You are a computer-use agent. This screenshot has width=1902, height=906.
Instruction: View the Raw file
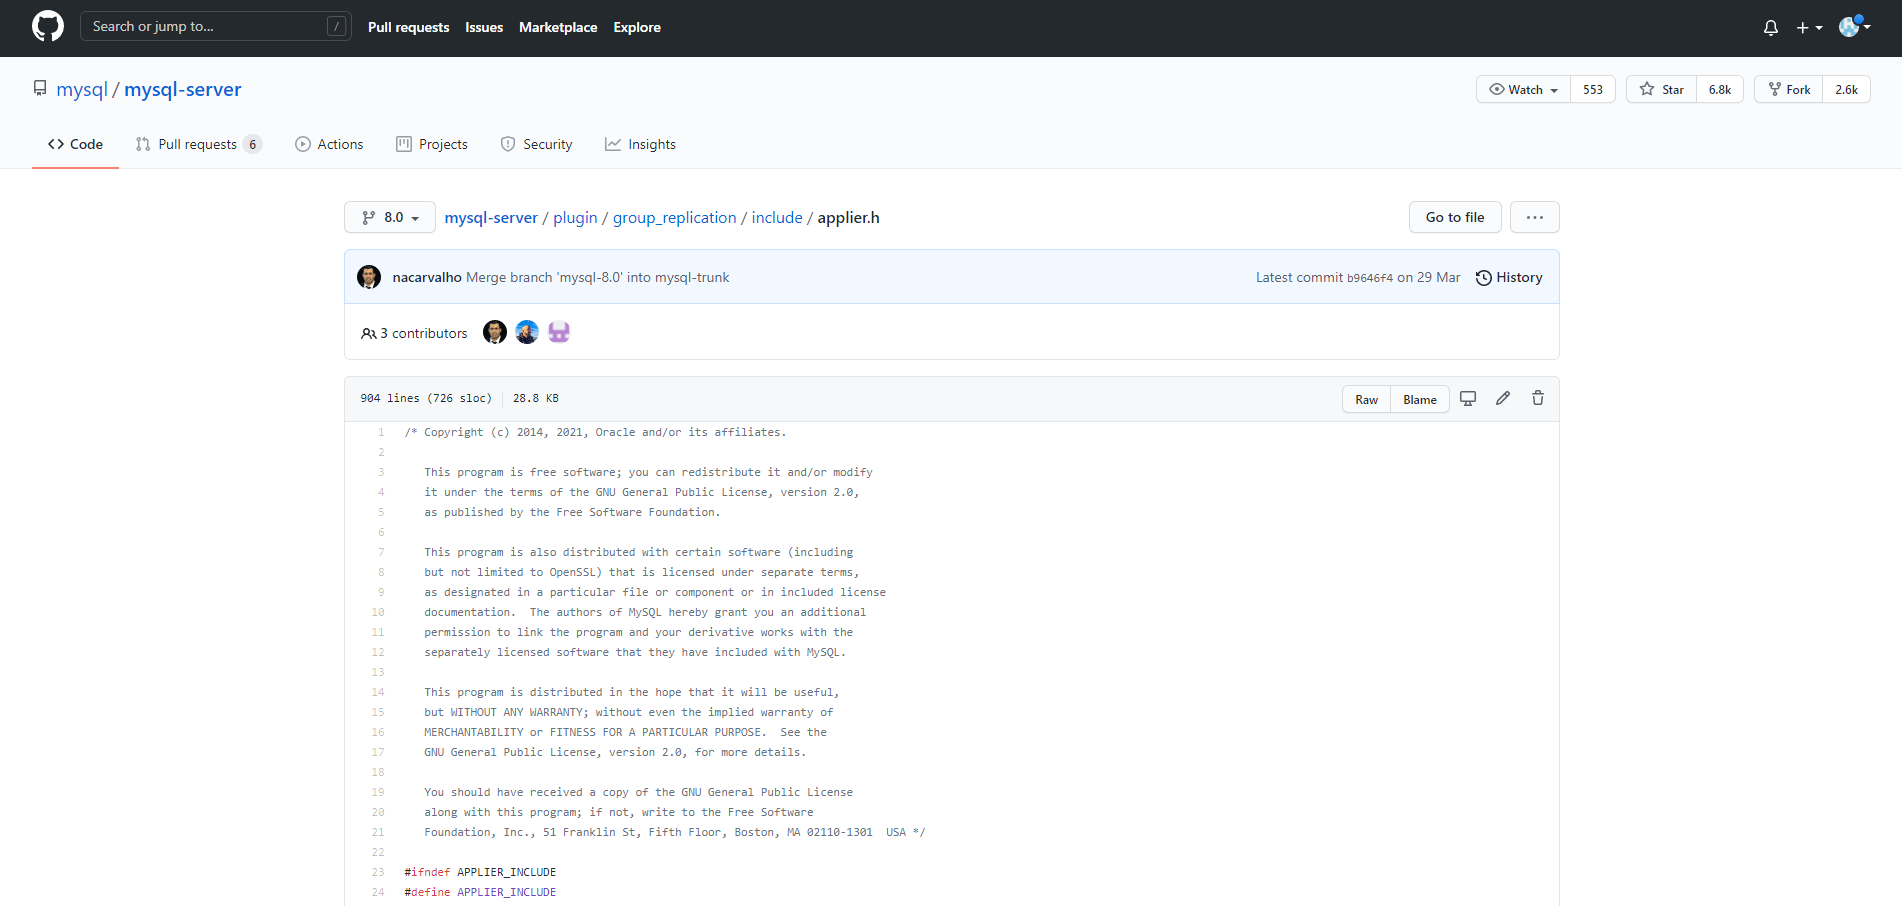coord(1366,399)
